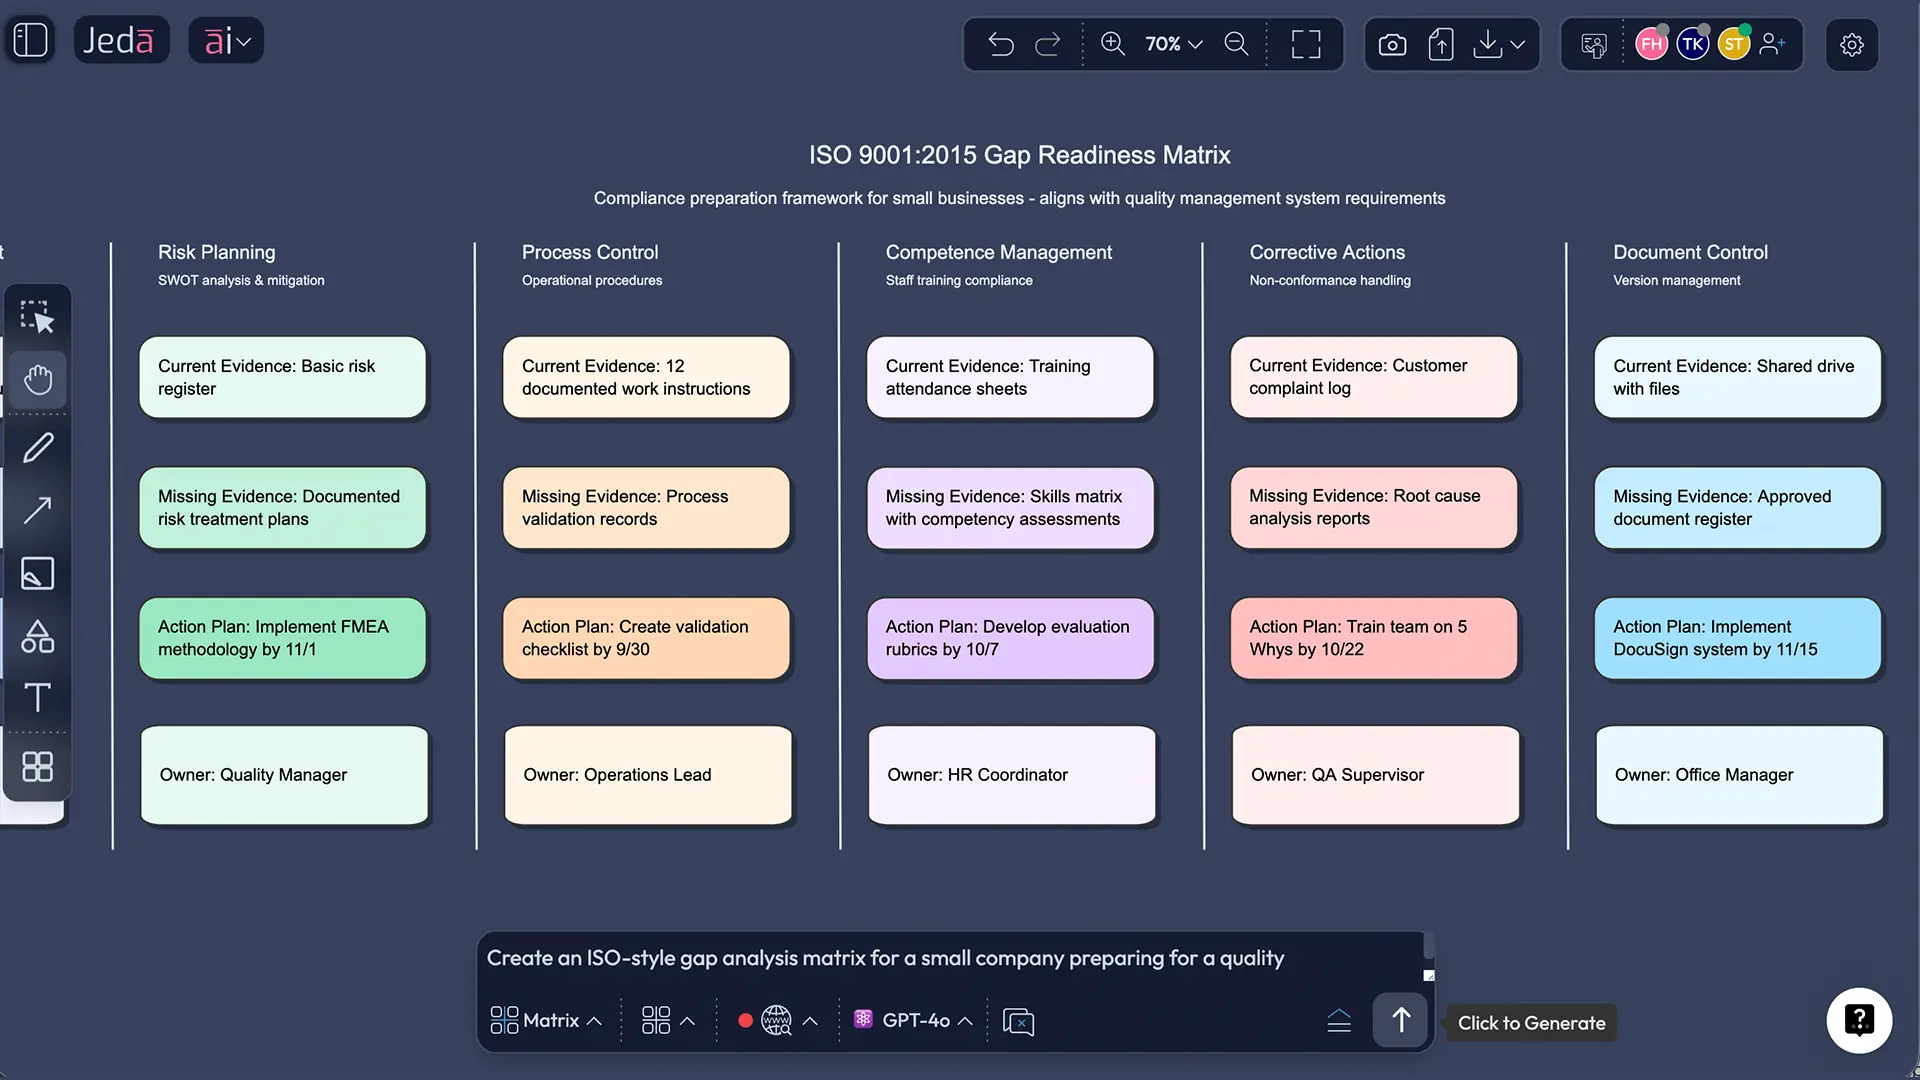
Task: Click the redo arrow icon
Action: [x=1048, y=44]
